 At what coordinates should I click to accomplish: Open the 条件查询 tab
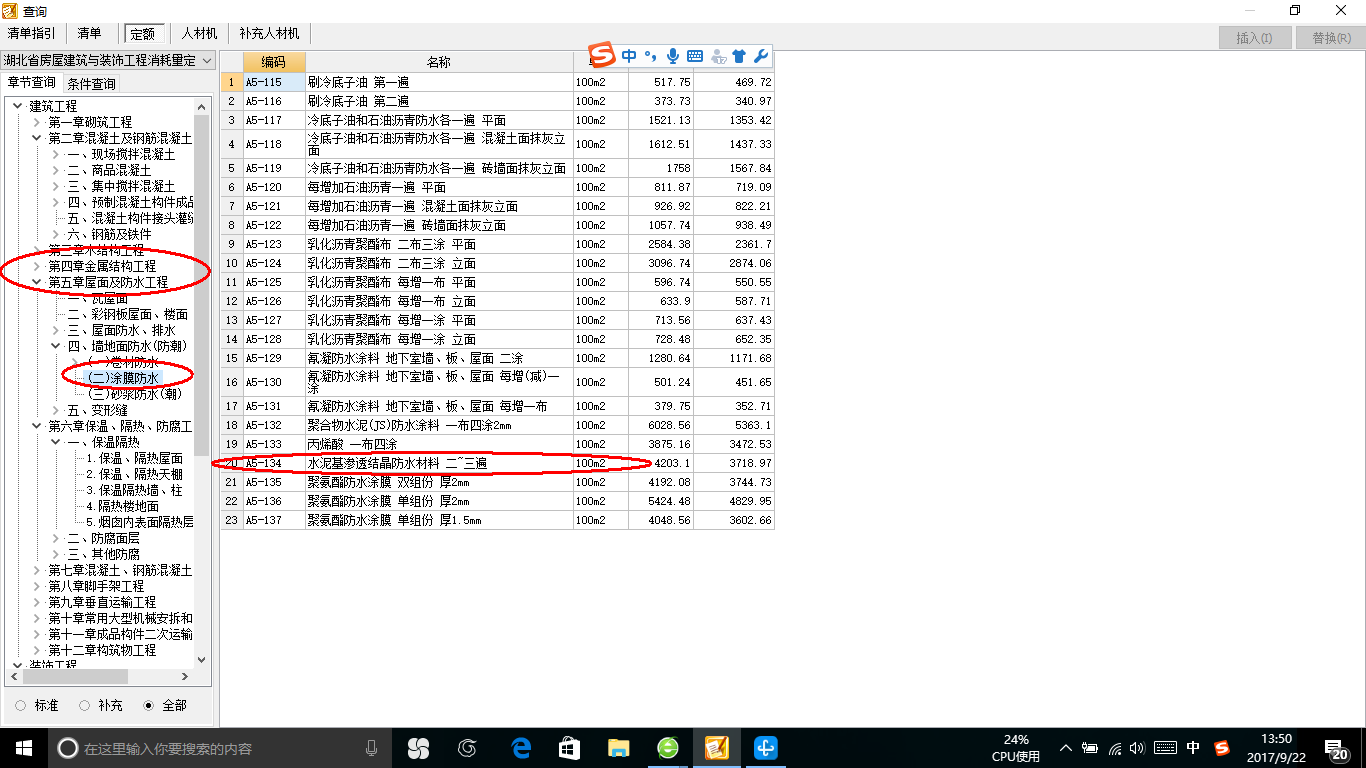click(x=92, y=83)
